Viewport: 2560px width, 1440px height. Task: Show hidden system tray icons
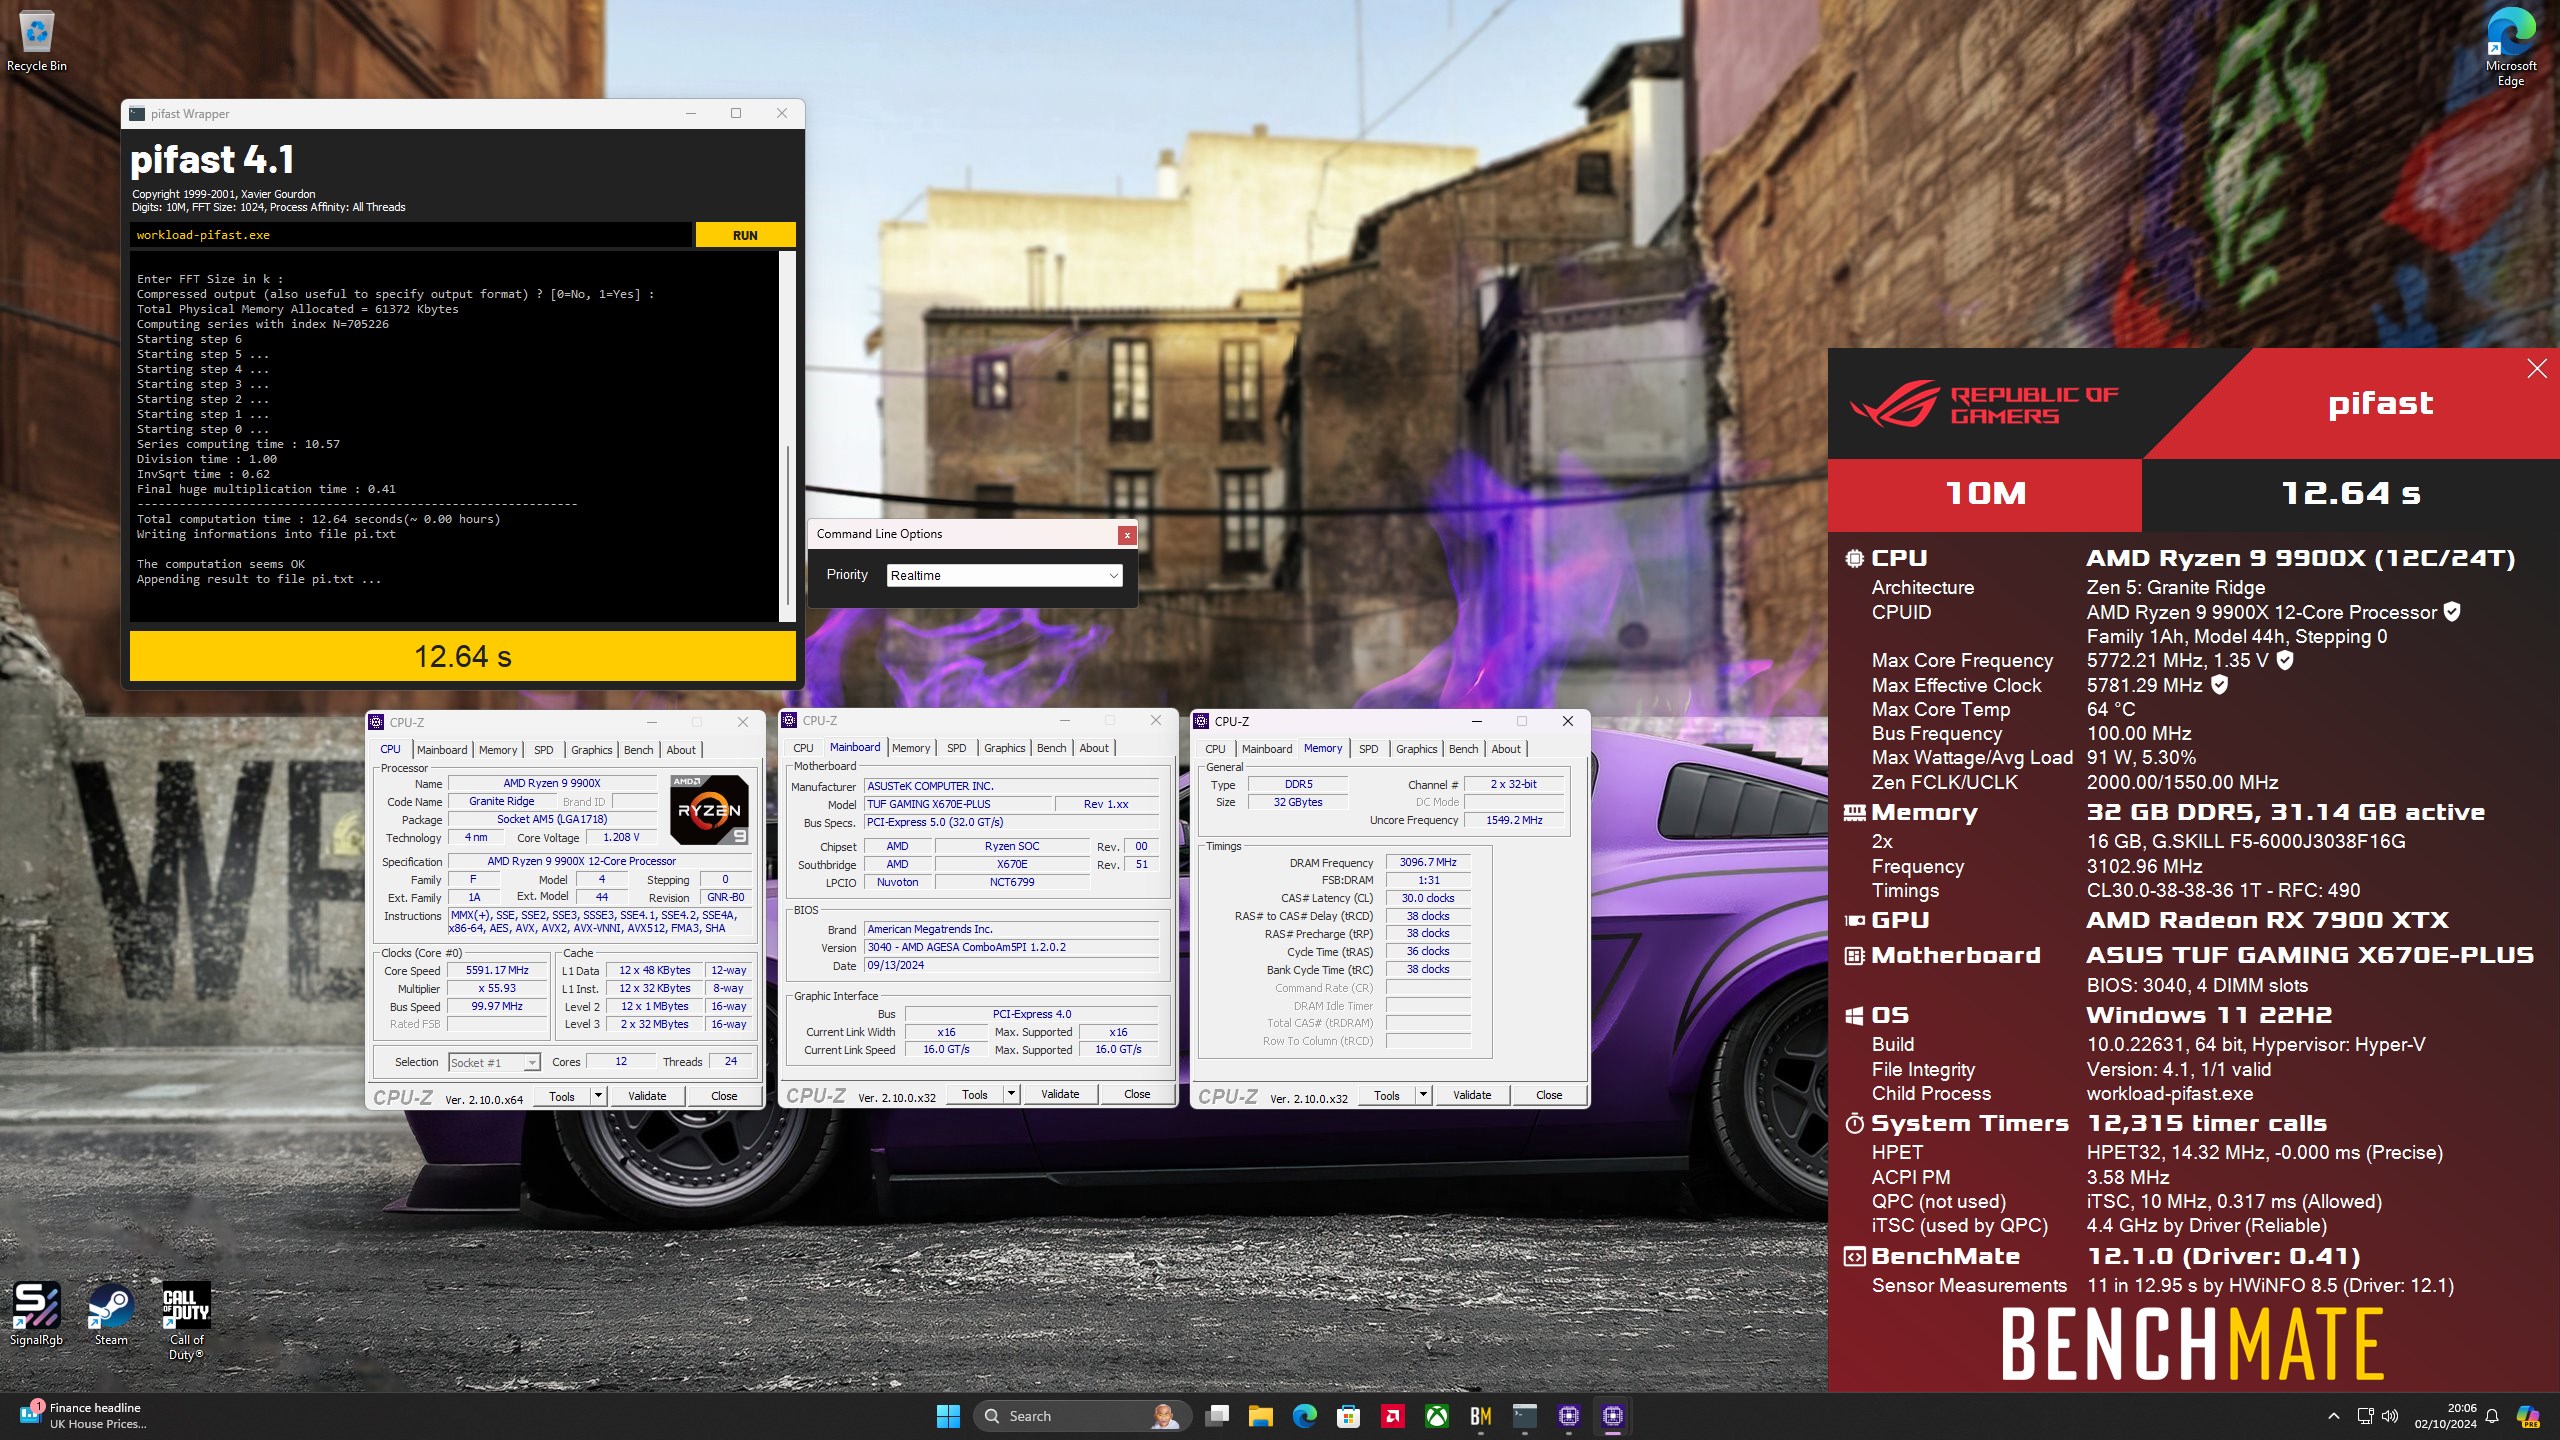click(x=2333, y=1416)
